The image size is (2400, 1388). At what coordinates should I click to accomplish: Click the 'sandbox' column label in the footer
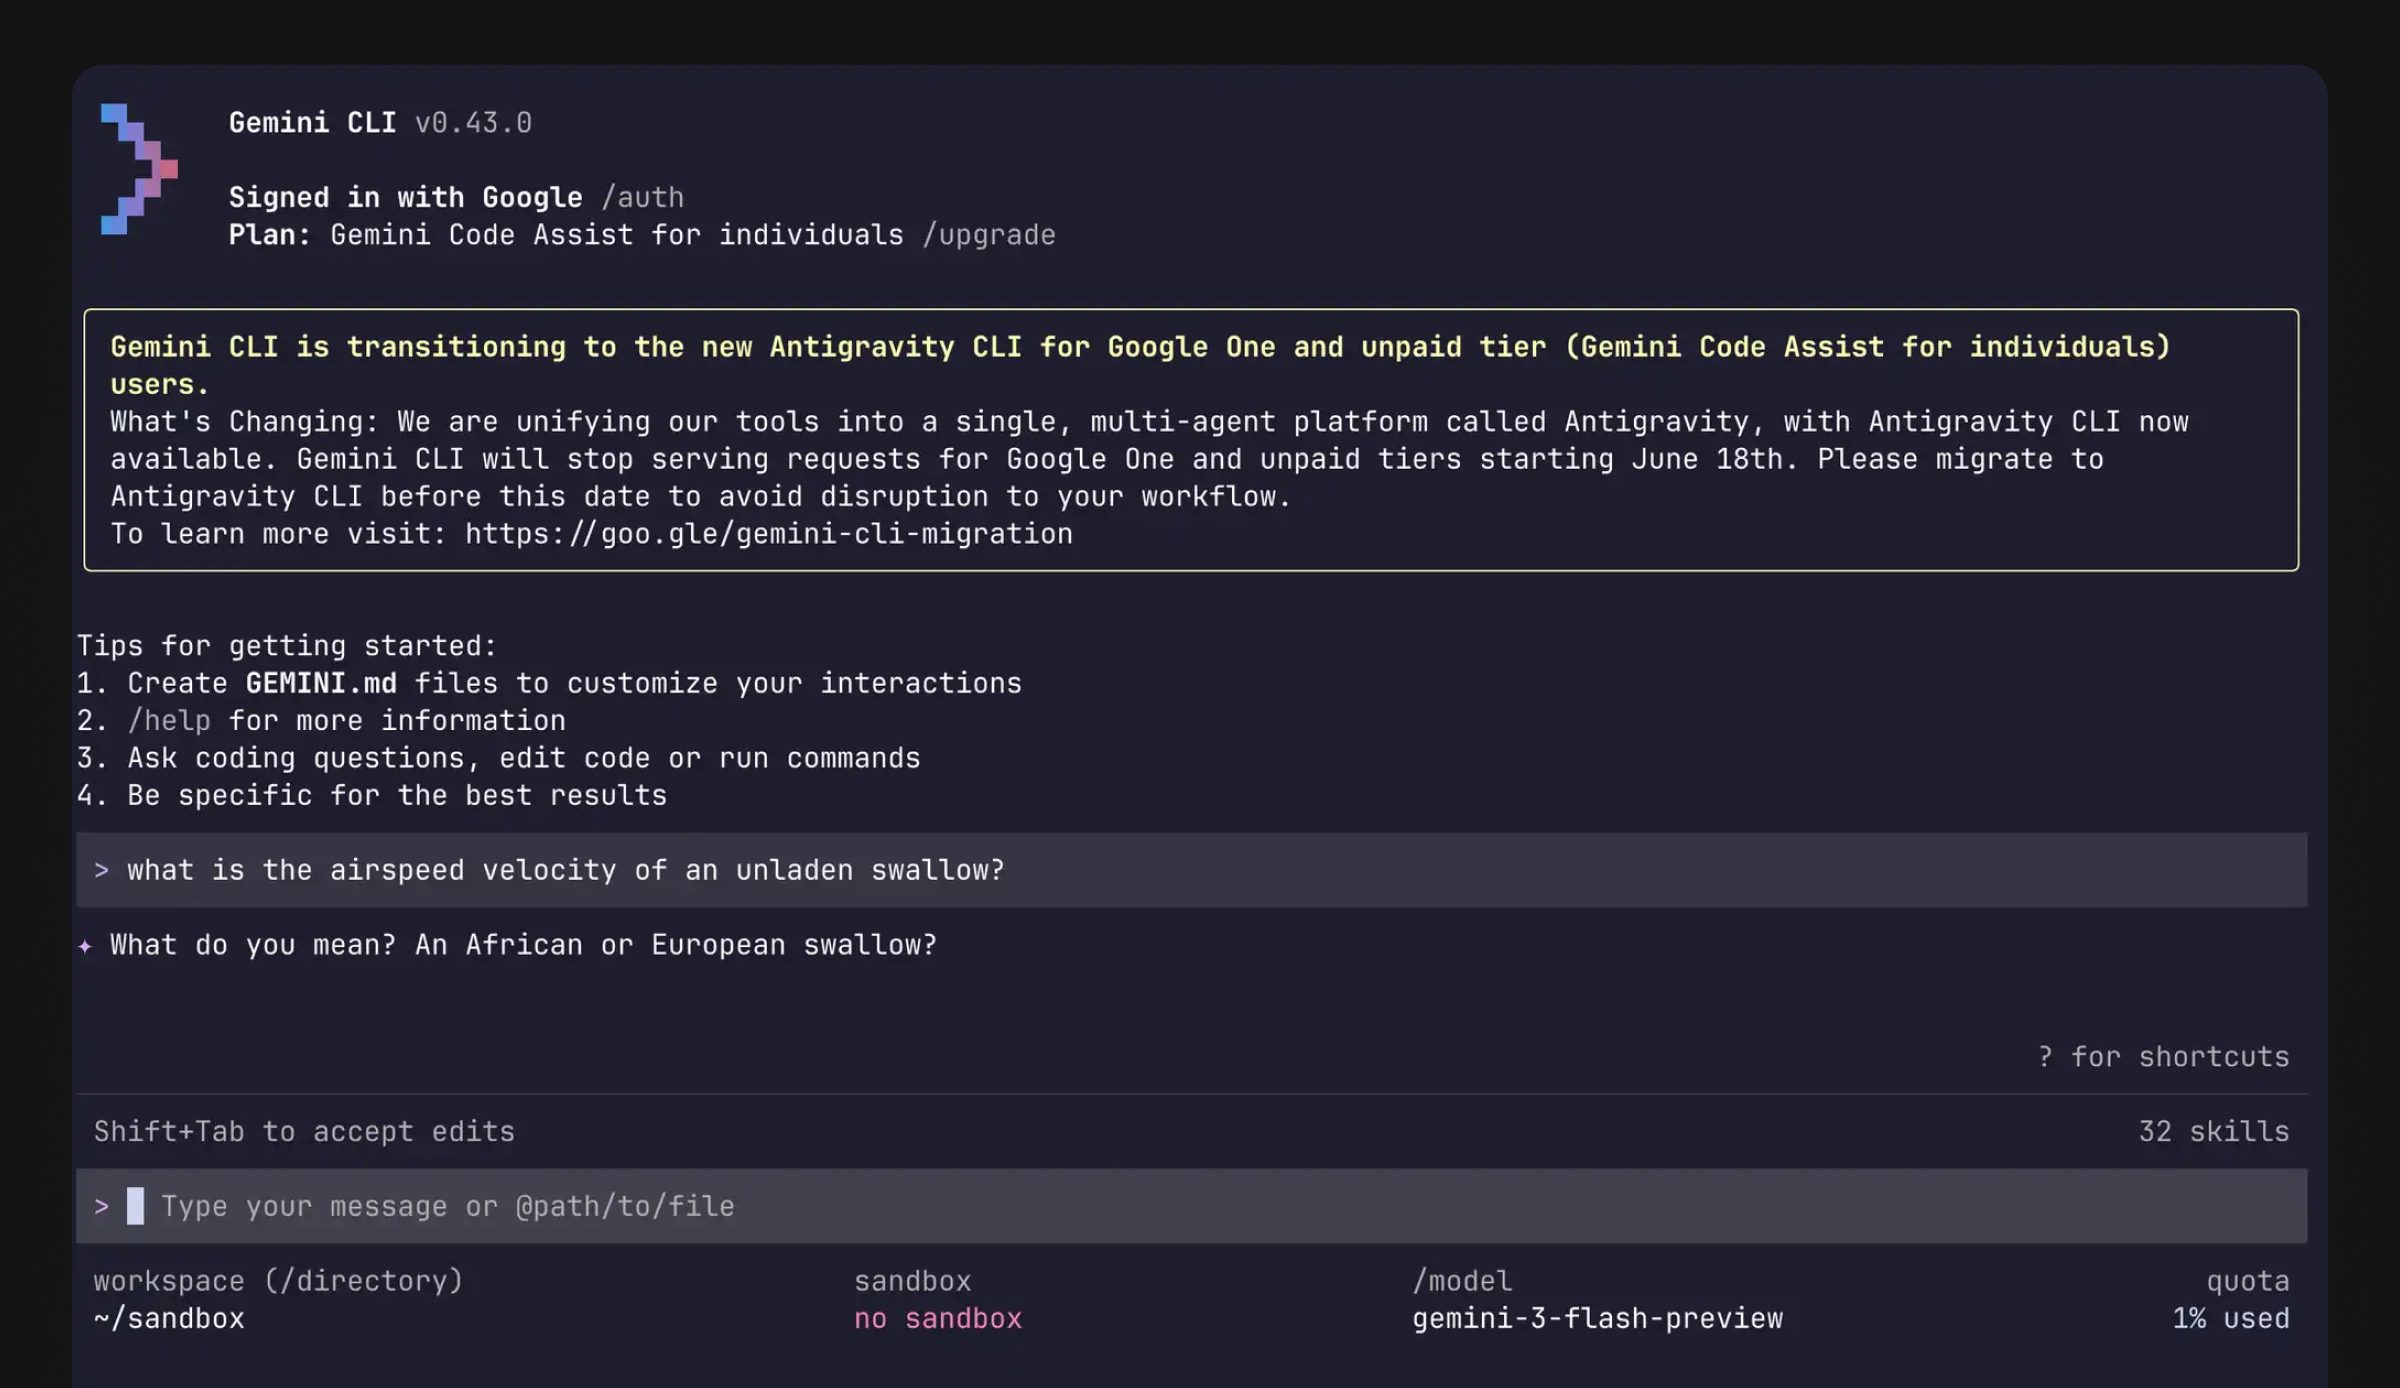click(912, 1281)
